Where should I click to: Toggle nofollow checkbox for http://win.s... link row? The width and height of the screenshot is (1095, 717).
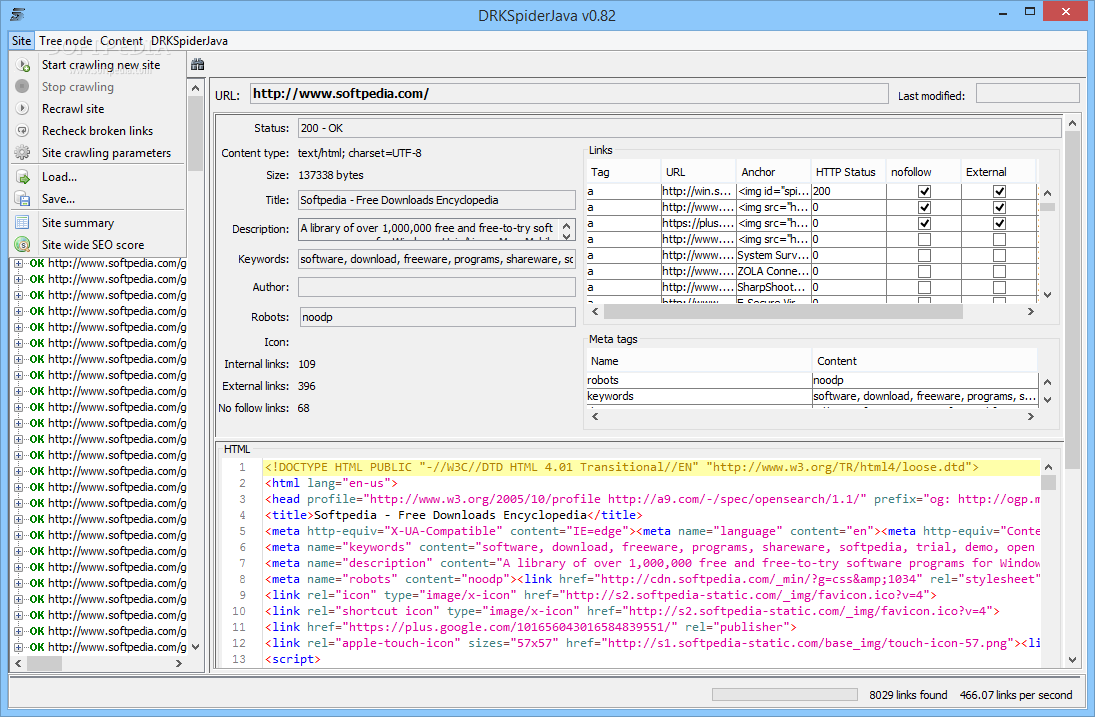tap(924, 191)
